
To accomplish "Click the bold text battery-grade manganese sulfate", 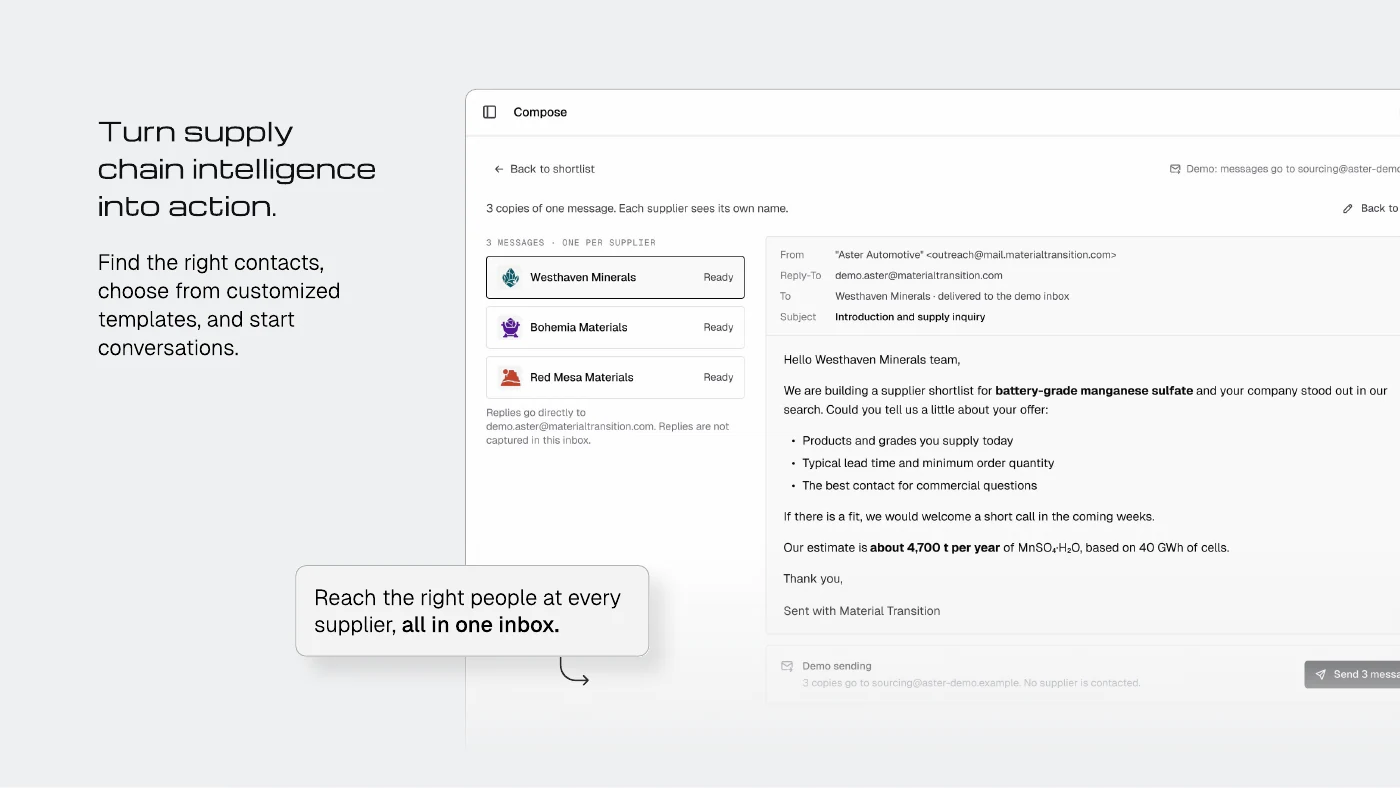I will (1094, 391).
